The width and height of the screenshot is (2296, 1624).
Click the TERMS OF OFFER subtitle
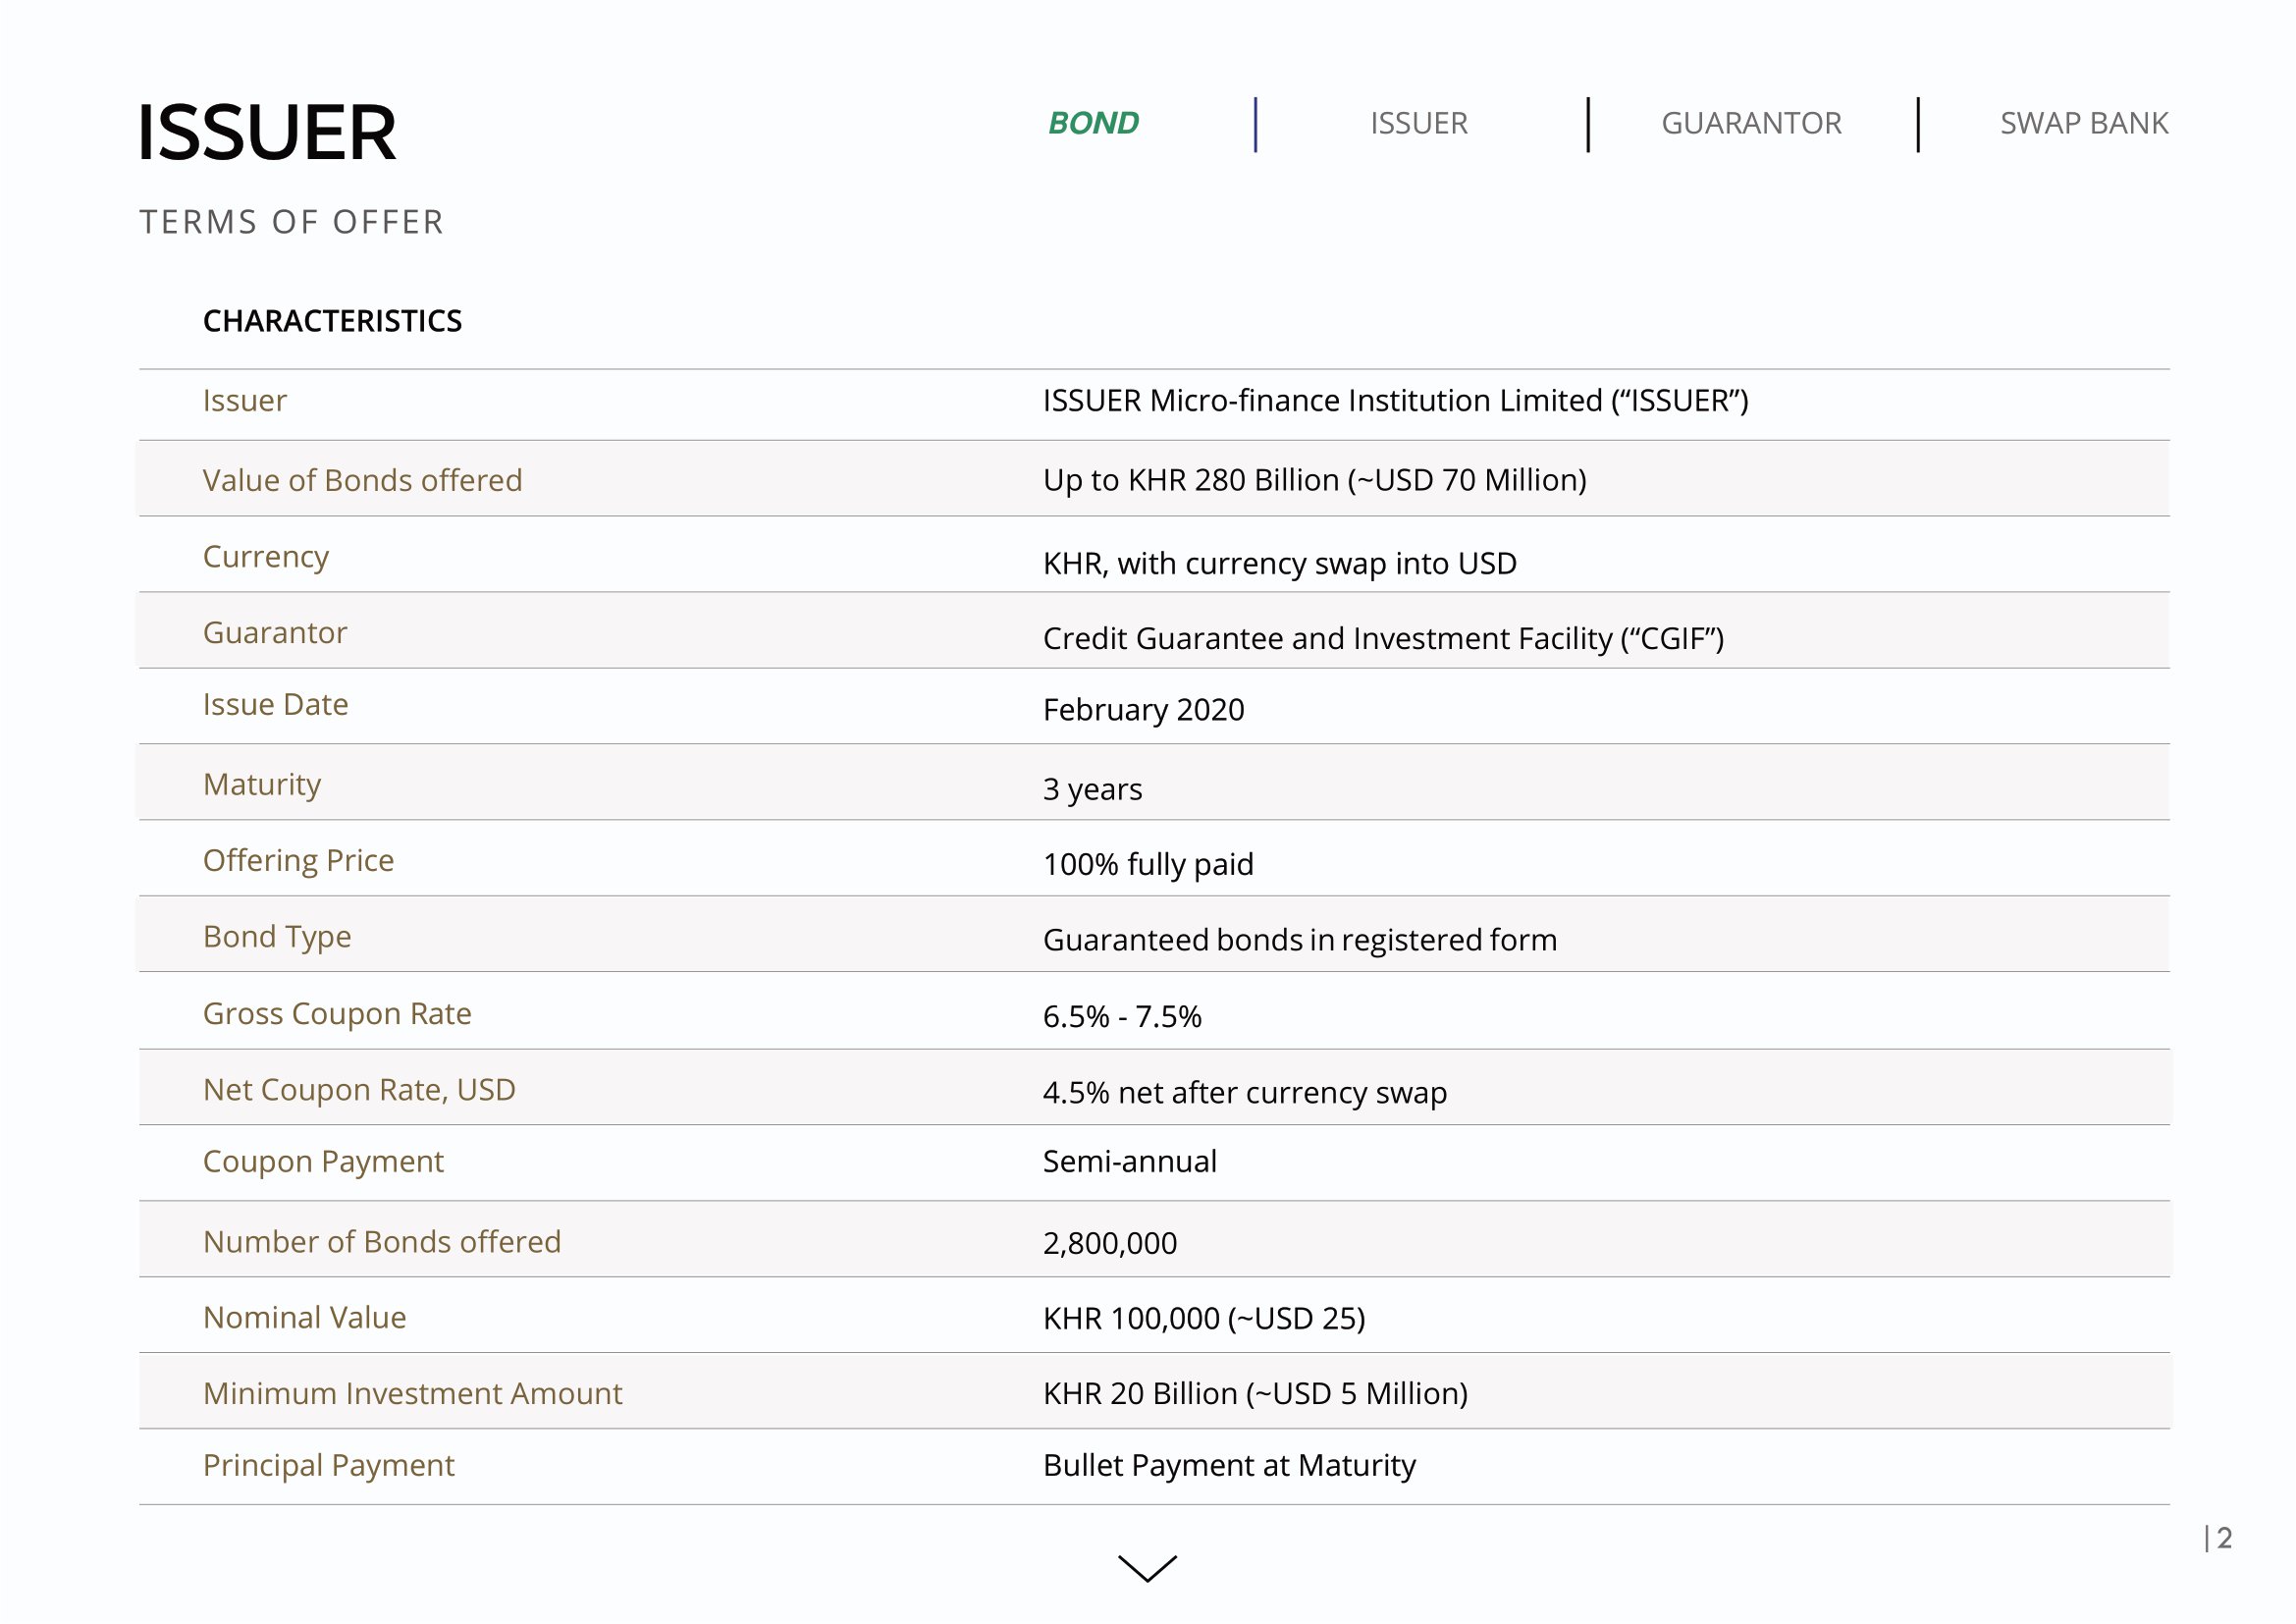coord(291,222)
